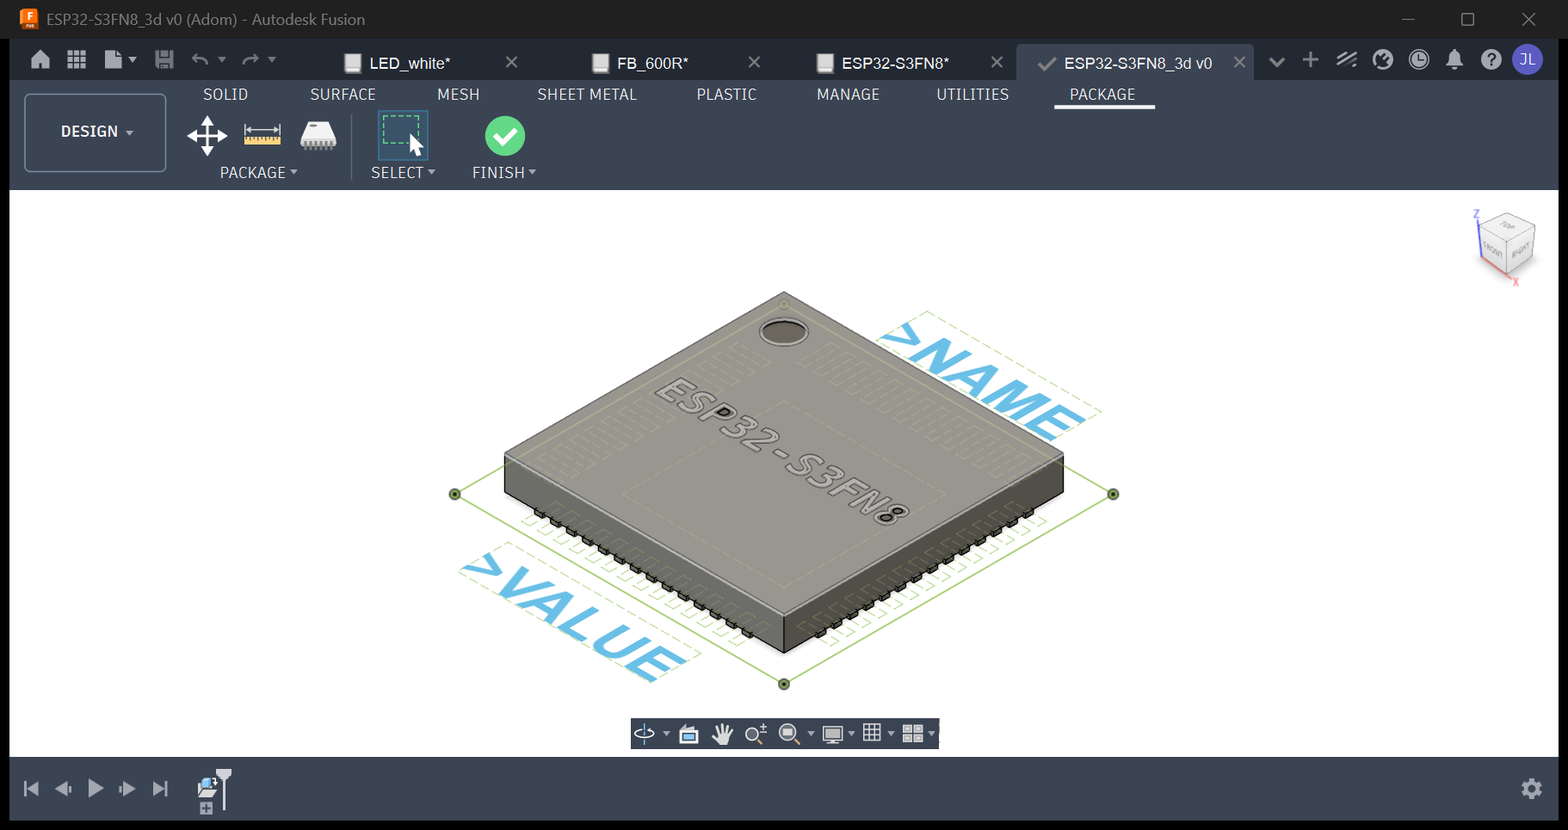Viewport: 1568px width, 830px height.
Task: Click the timeline history marker
Action: tap(224, 787)
